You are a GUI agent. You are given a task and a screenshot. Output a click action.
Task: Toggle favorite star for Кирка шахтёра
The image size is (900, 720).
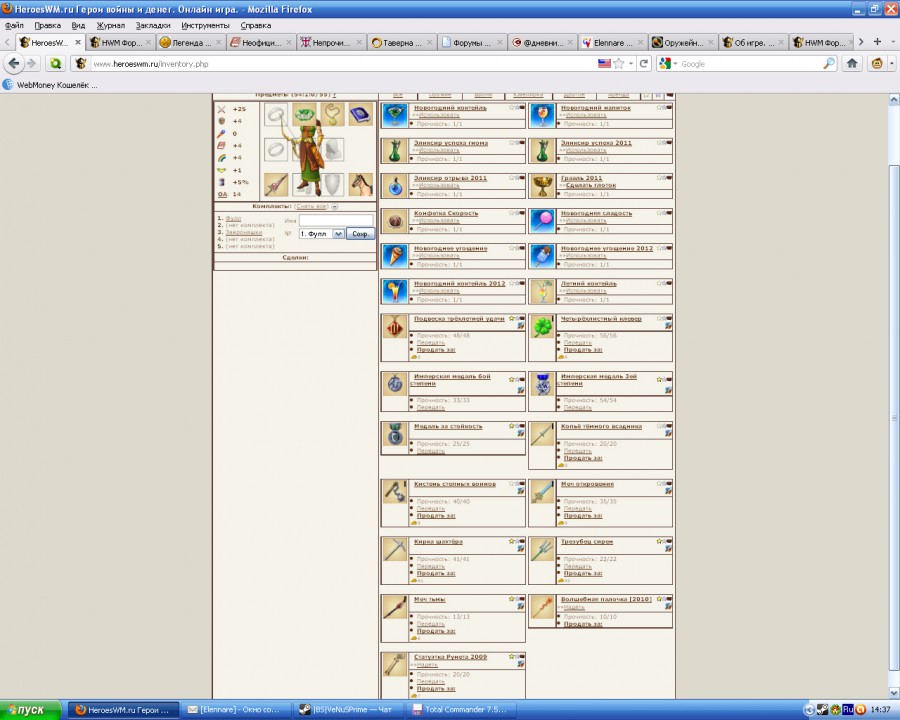(x=511, y=541)
